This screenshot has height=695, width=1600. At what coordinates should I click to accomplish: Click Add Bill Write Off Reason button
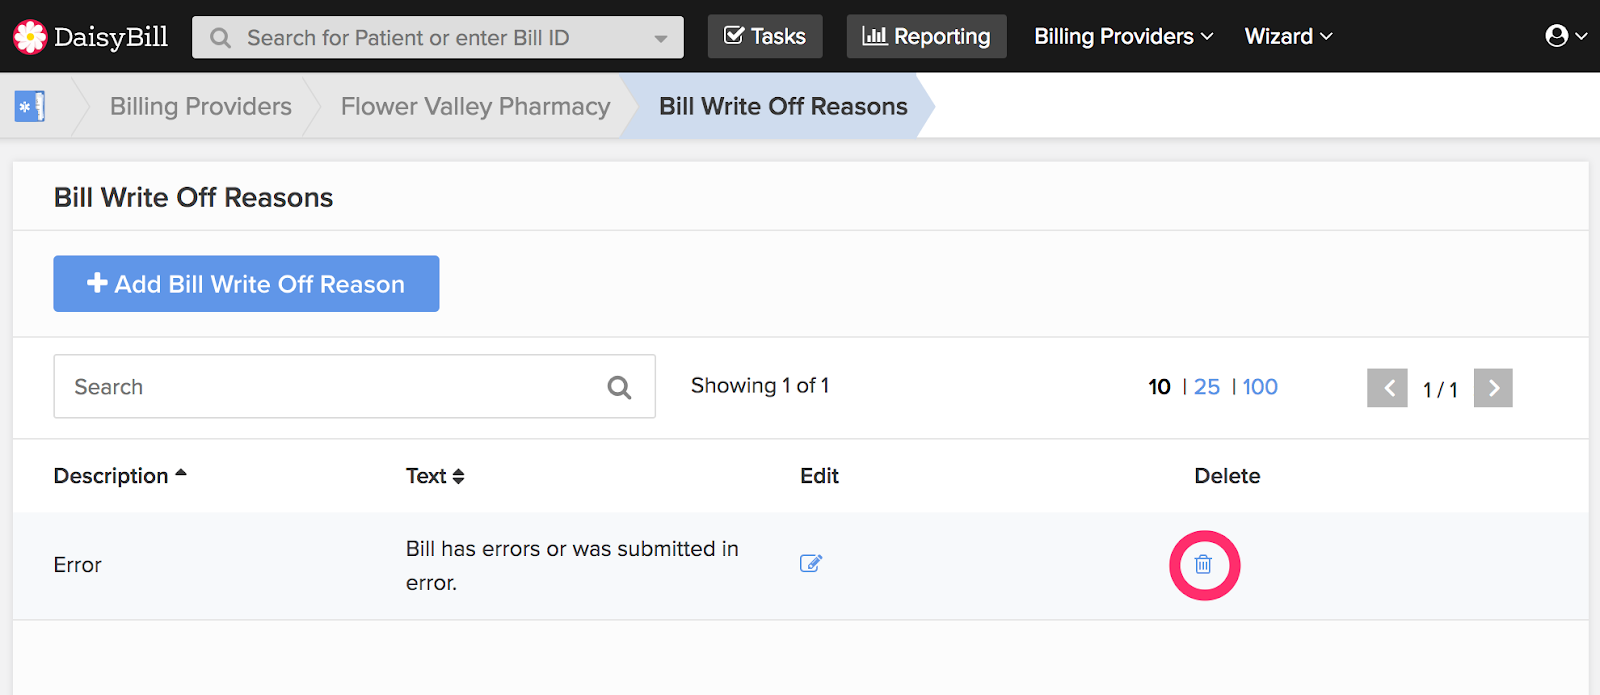(246, 284)
